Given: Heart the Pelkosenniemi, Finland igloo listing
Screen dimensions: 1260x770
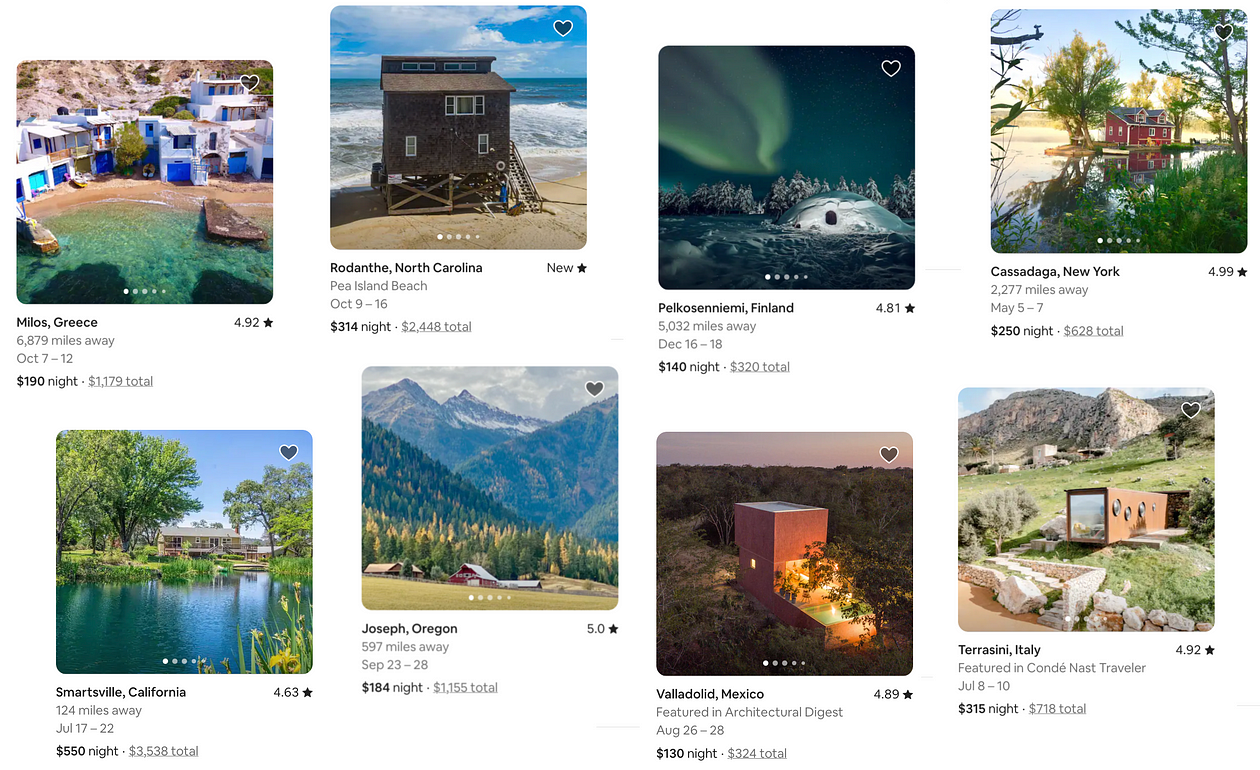Looking at the screenshot, I should tap(891, 68).
